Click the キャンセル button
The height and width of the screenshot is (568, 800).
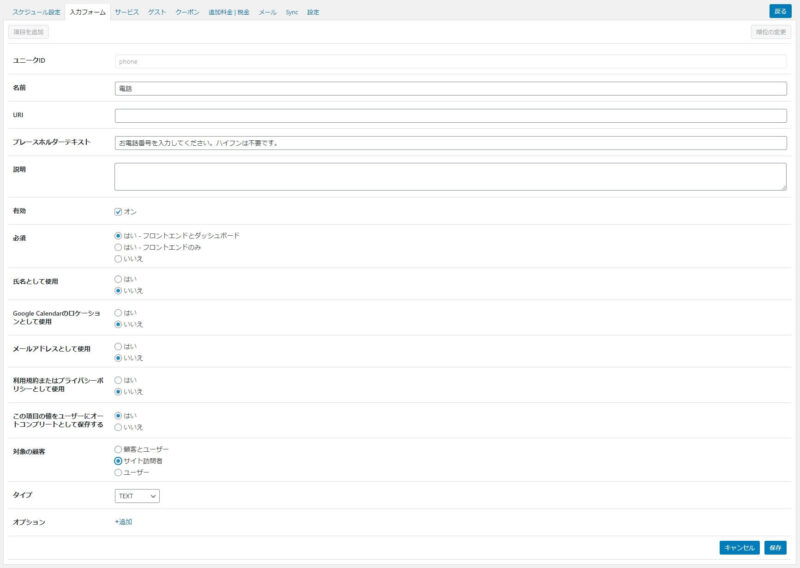pos(739,548)
